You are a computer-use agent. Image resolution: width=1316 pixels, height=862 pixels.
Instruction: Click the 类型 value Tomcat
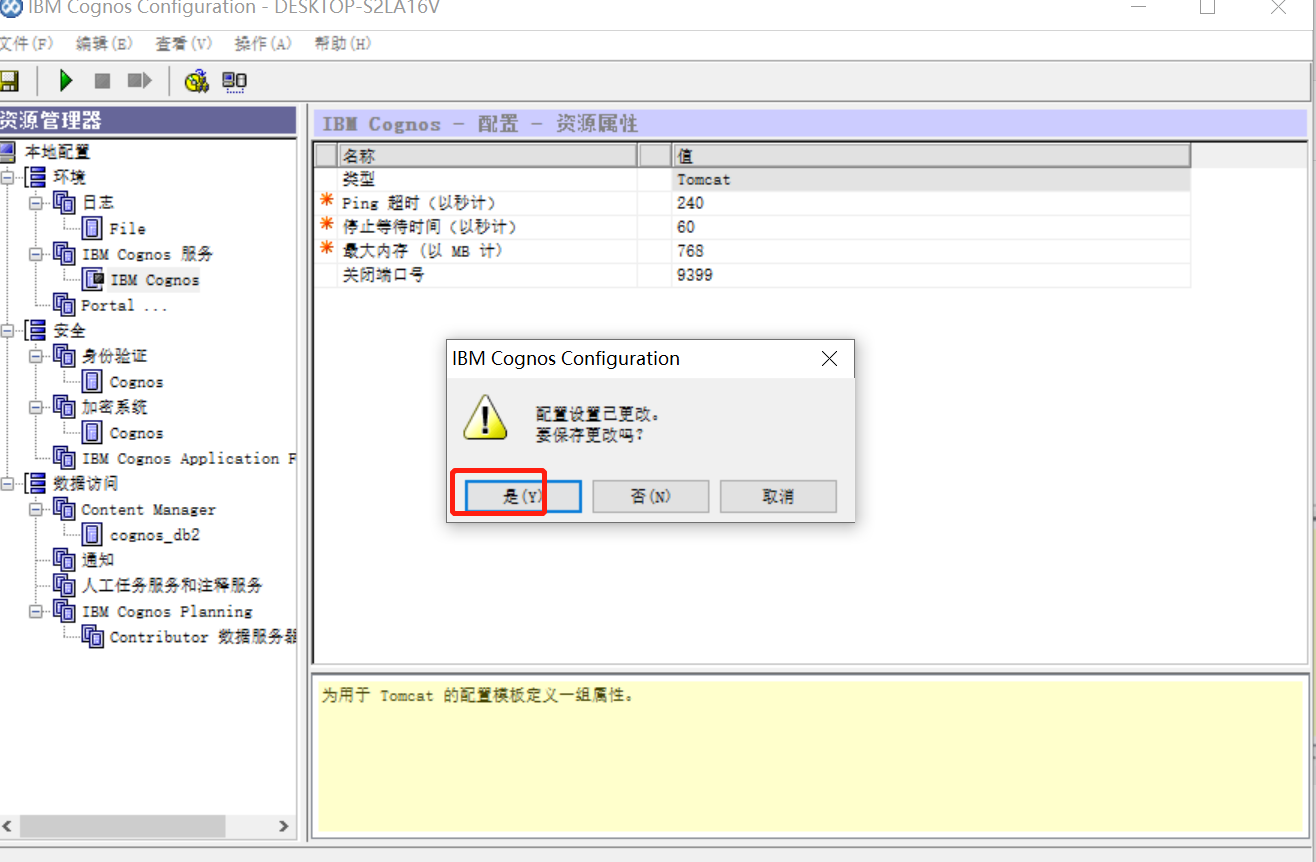coord(931,180)
